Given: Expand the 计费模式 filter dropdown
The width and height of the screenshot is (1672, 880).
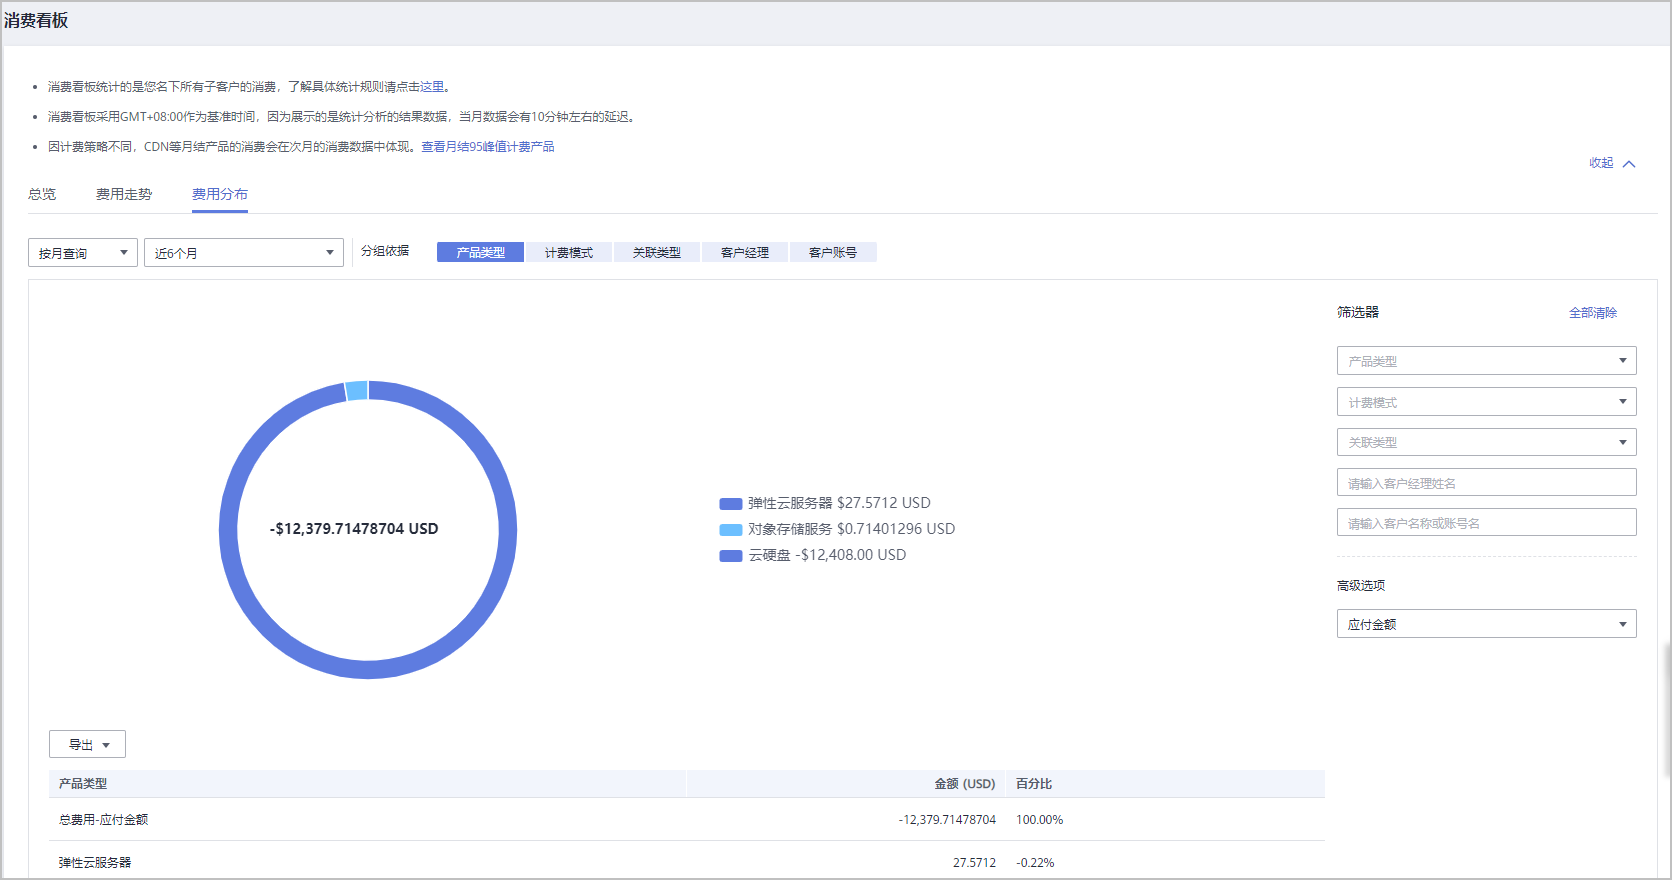Looking at the screenshot, I should tap(1485, 402).
